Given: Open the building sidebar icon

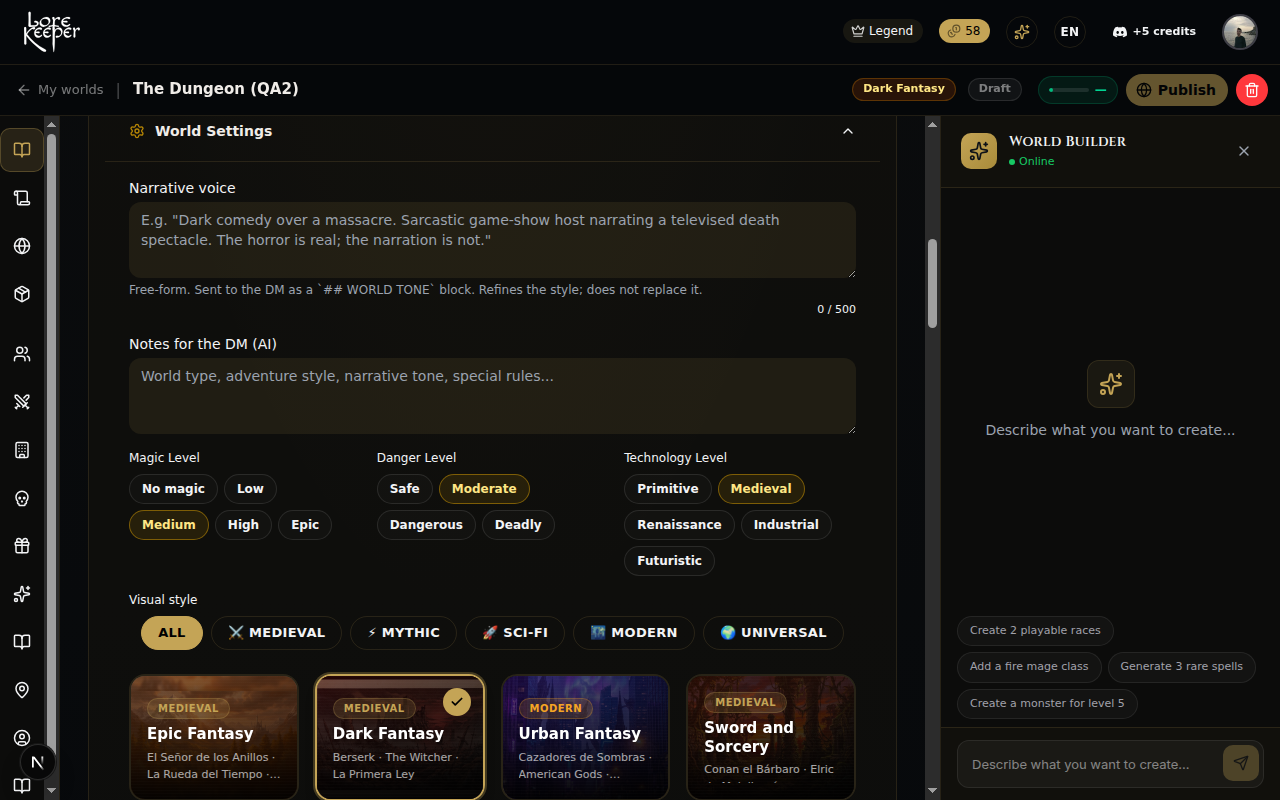Looking at the screenshot, I should click(x=22, y=450).
